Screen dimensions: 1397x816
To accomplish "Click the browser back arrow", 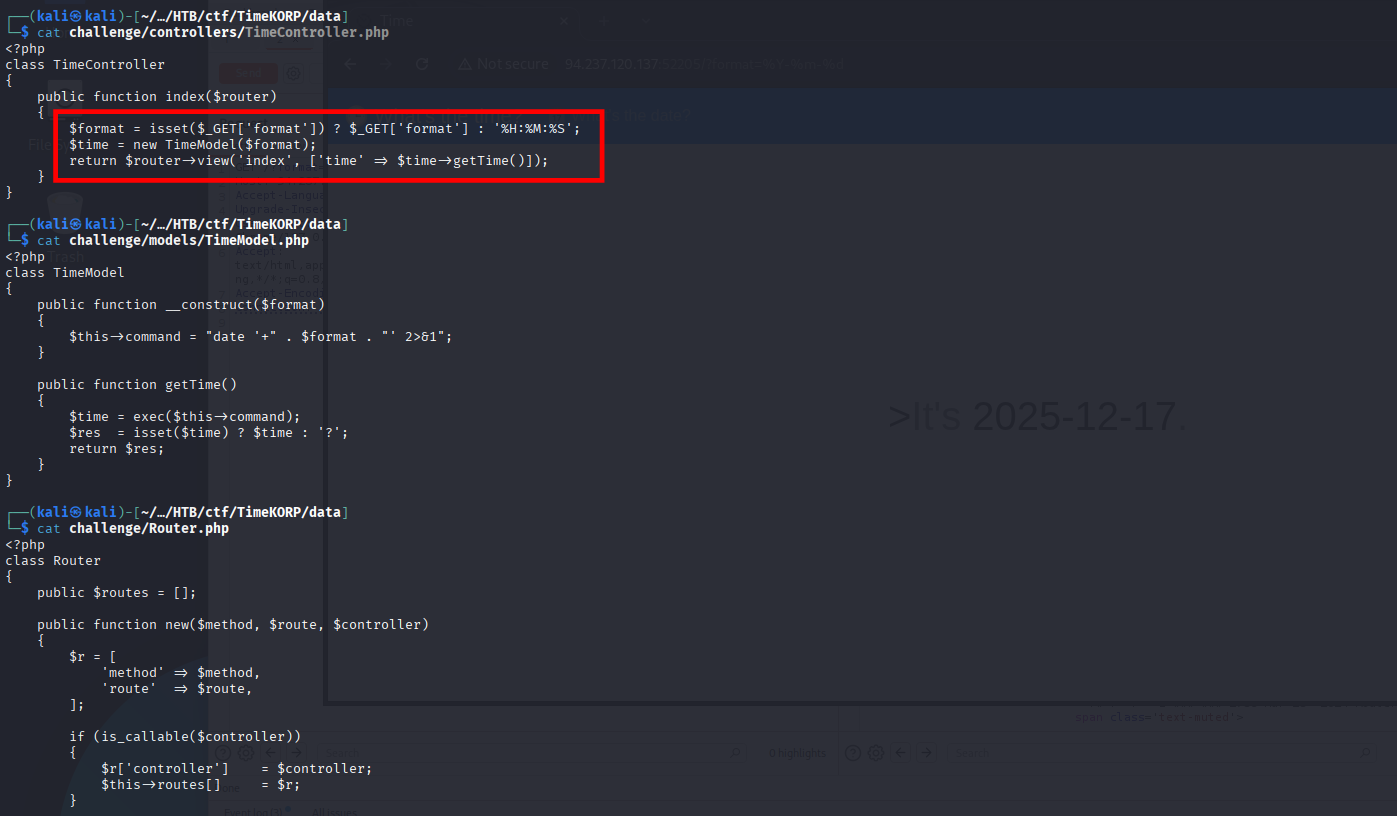I will tap(350, 64).
